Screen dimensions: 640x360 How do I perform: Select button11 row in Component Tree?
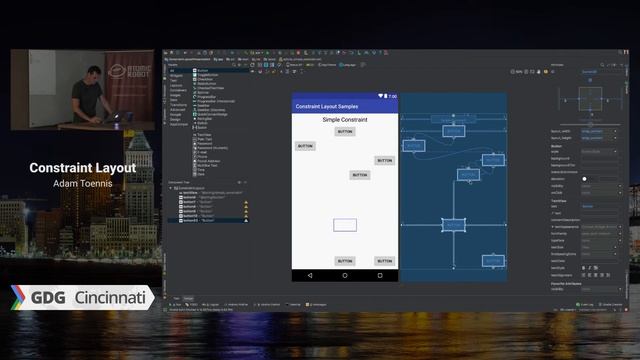(208, 220)
